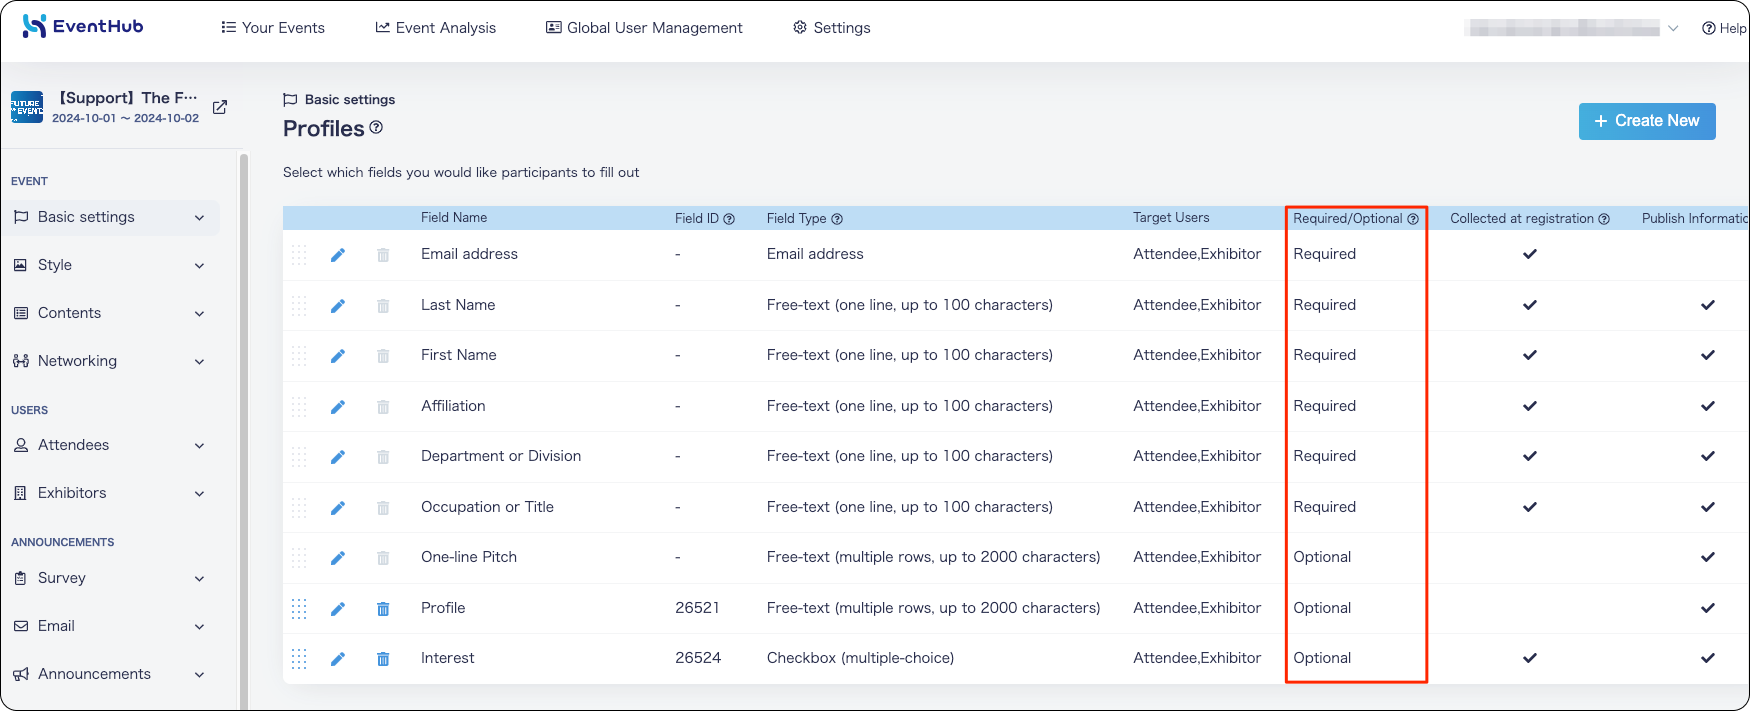Click the Field ID value 26524
Viewport: 1750px width, 711px height.
pyautogui.click(x=698, y=658)
